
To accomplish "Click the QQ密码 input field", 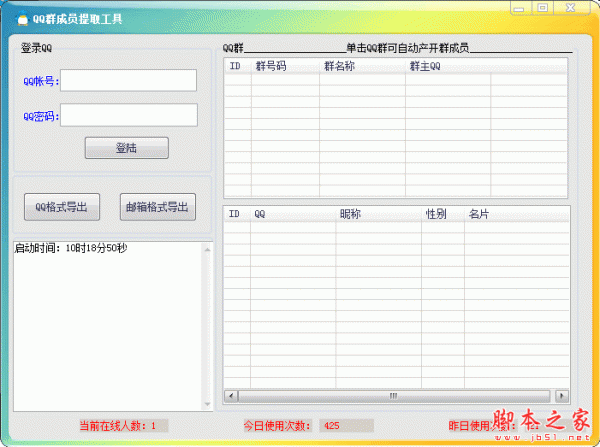I will [129, 115].
